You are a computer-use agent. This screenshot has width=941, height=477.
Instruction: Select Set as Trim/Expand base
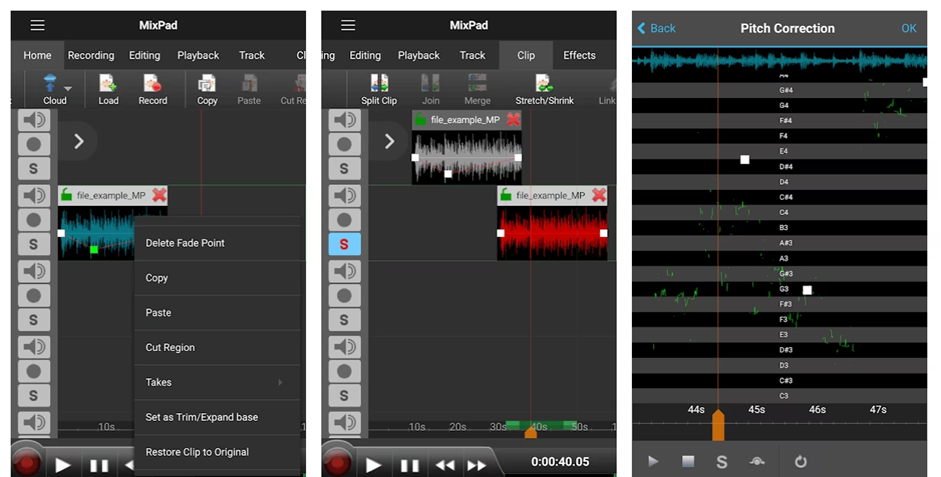click(x=217, y=417)
